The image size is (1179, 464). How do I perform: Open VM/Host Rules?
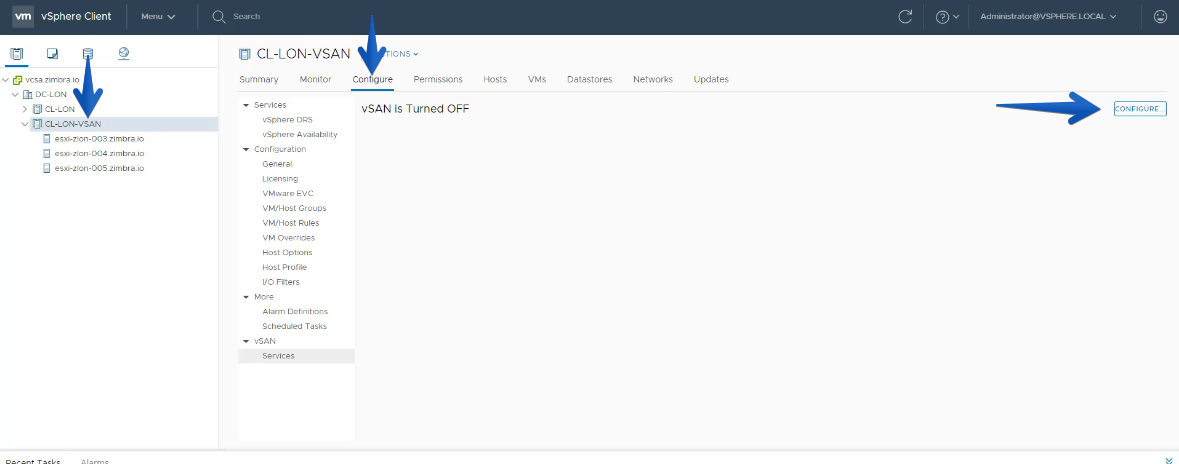click(290, 223)
